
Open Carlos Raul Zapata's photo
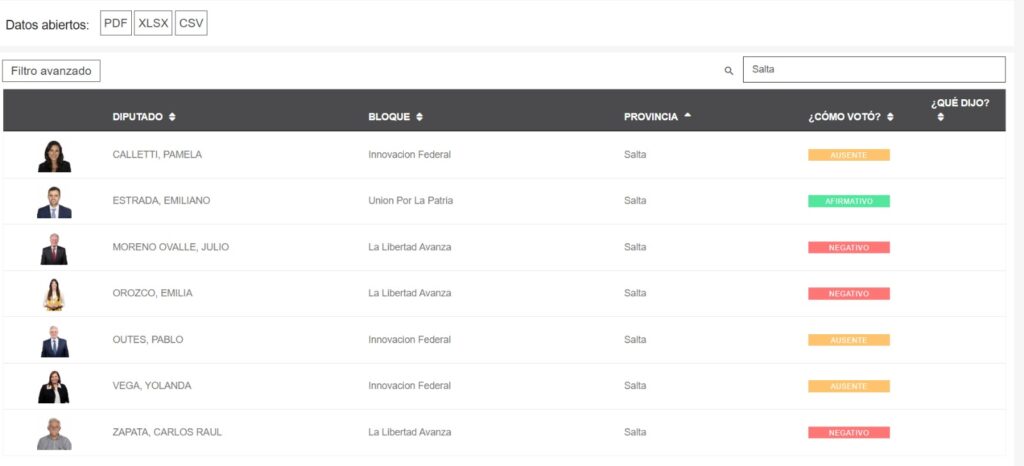point(54,434)
